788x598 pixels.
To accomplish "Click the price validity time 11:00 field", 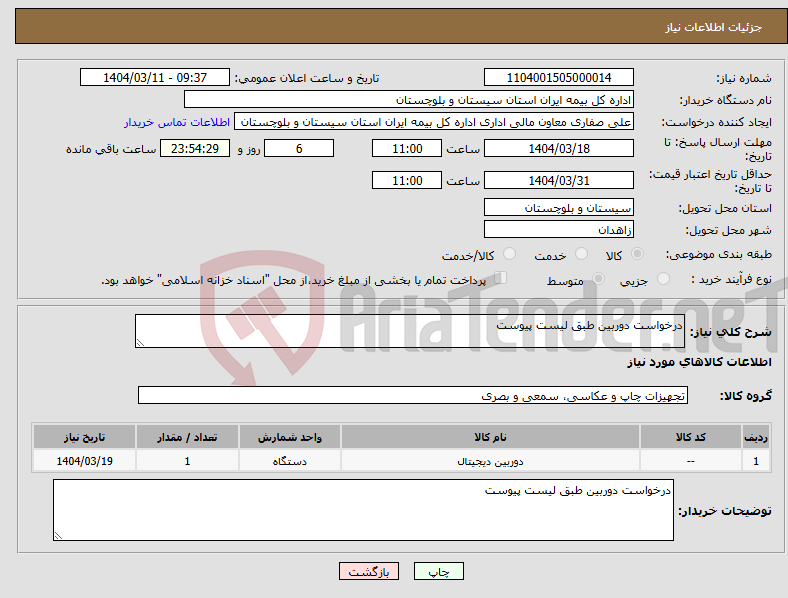I will [407, 180].
